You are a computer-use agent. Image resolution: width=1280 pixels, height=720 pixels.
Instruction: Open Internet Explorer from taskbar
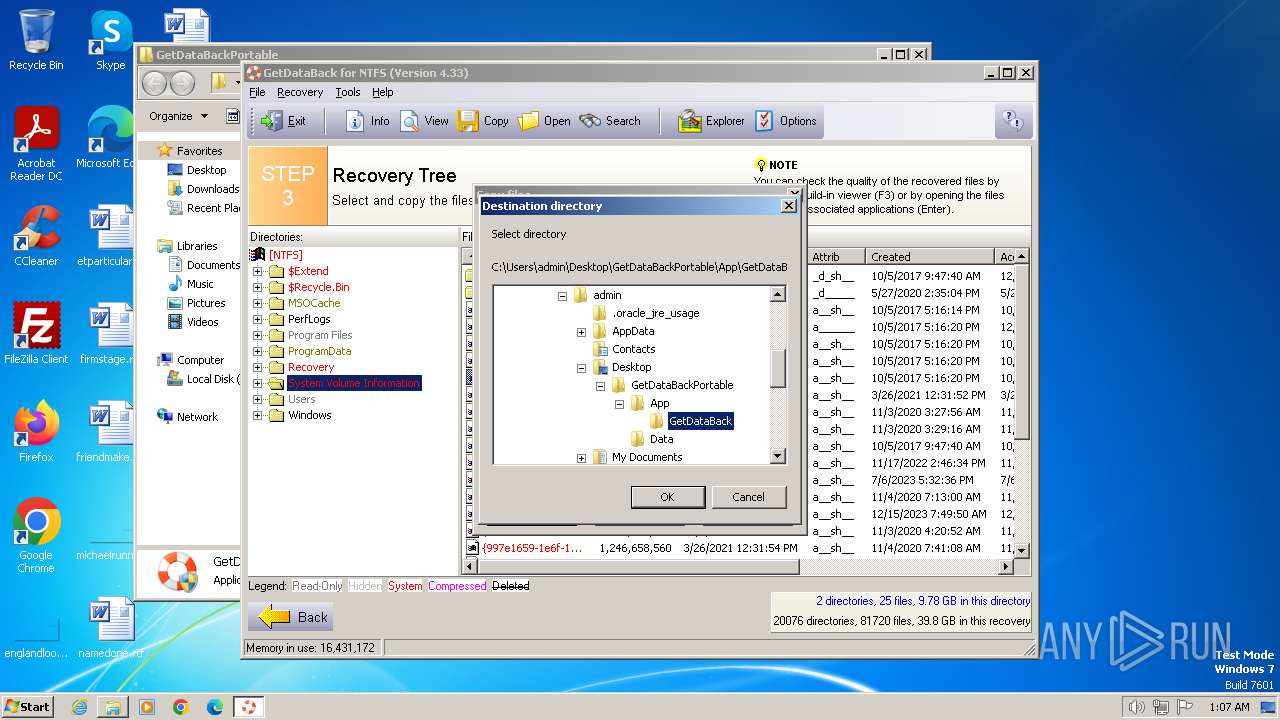[x=79, y=707]
